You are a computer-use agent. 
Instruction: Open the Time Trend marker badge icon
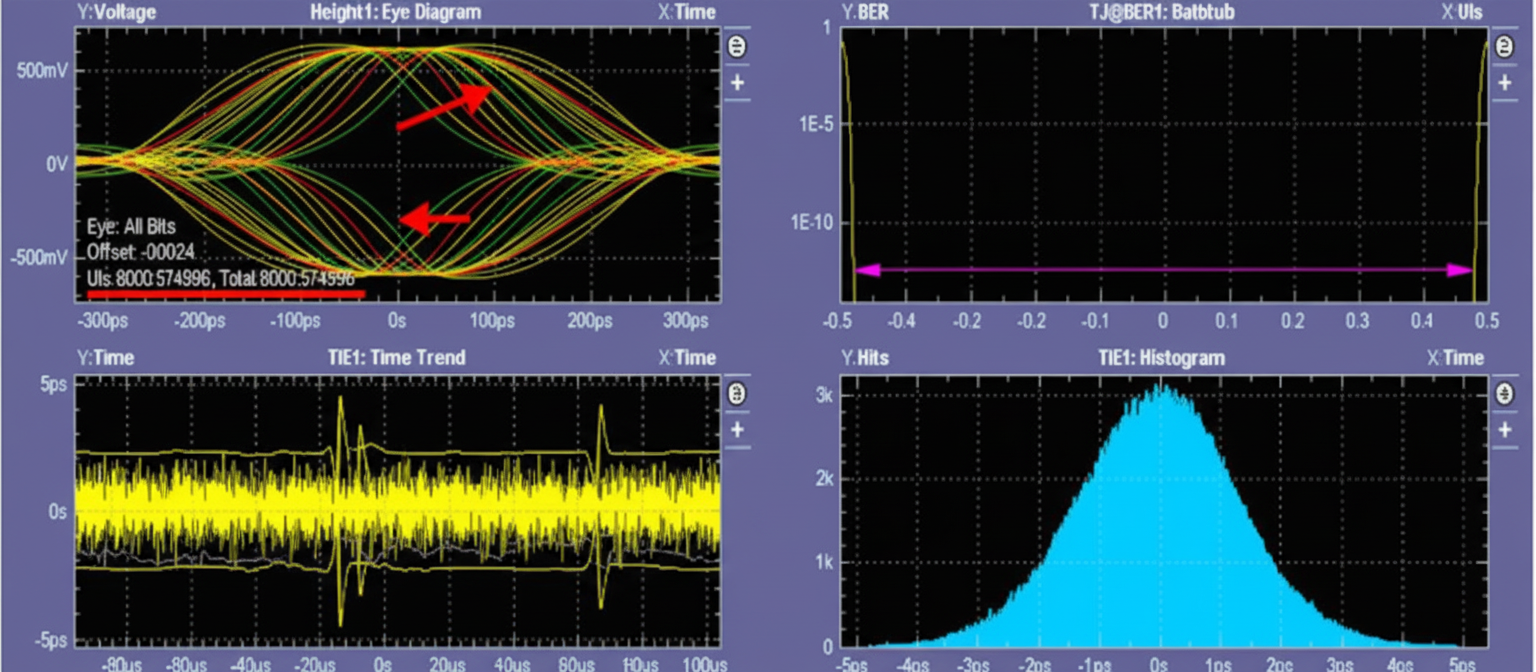point(735,393)
